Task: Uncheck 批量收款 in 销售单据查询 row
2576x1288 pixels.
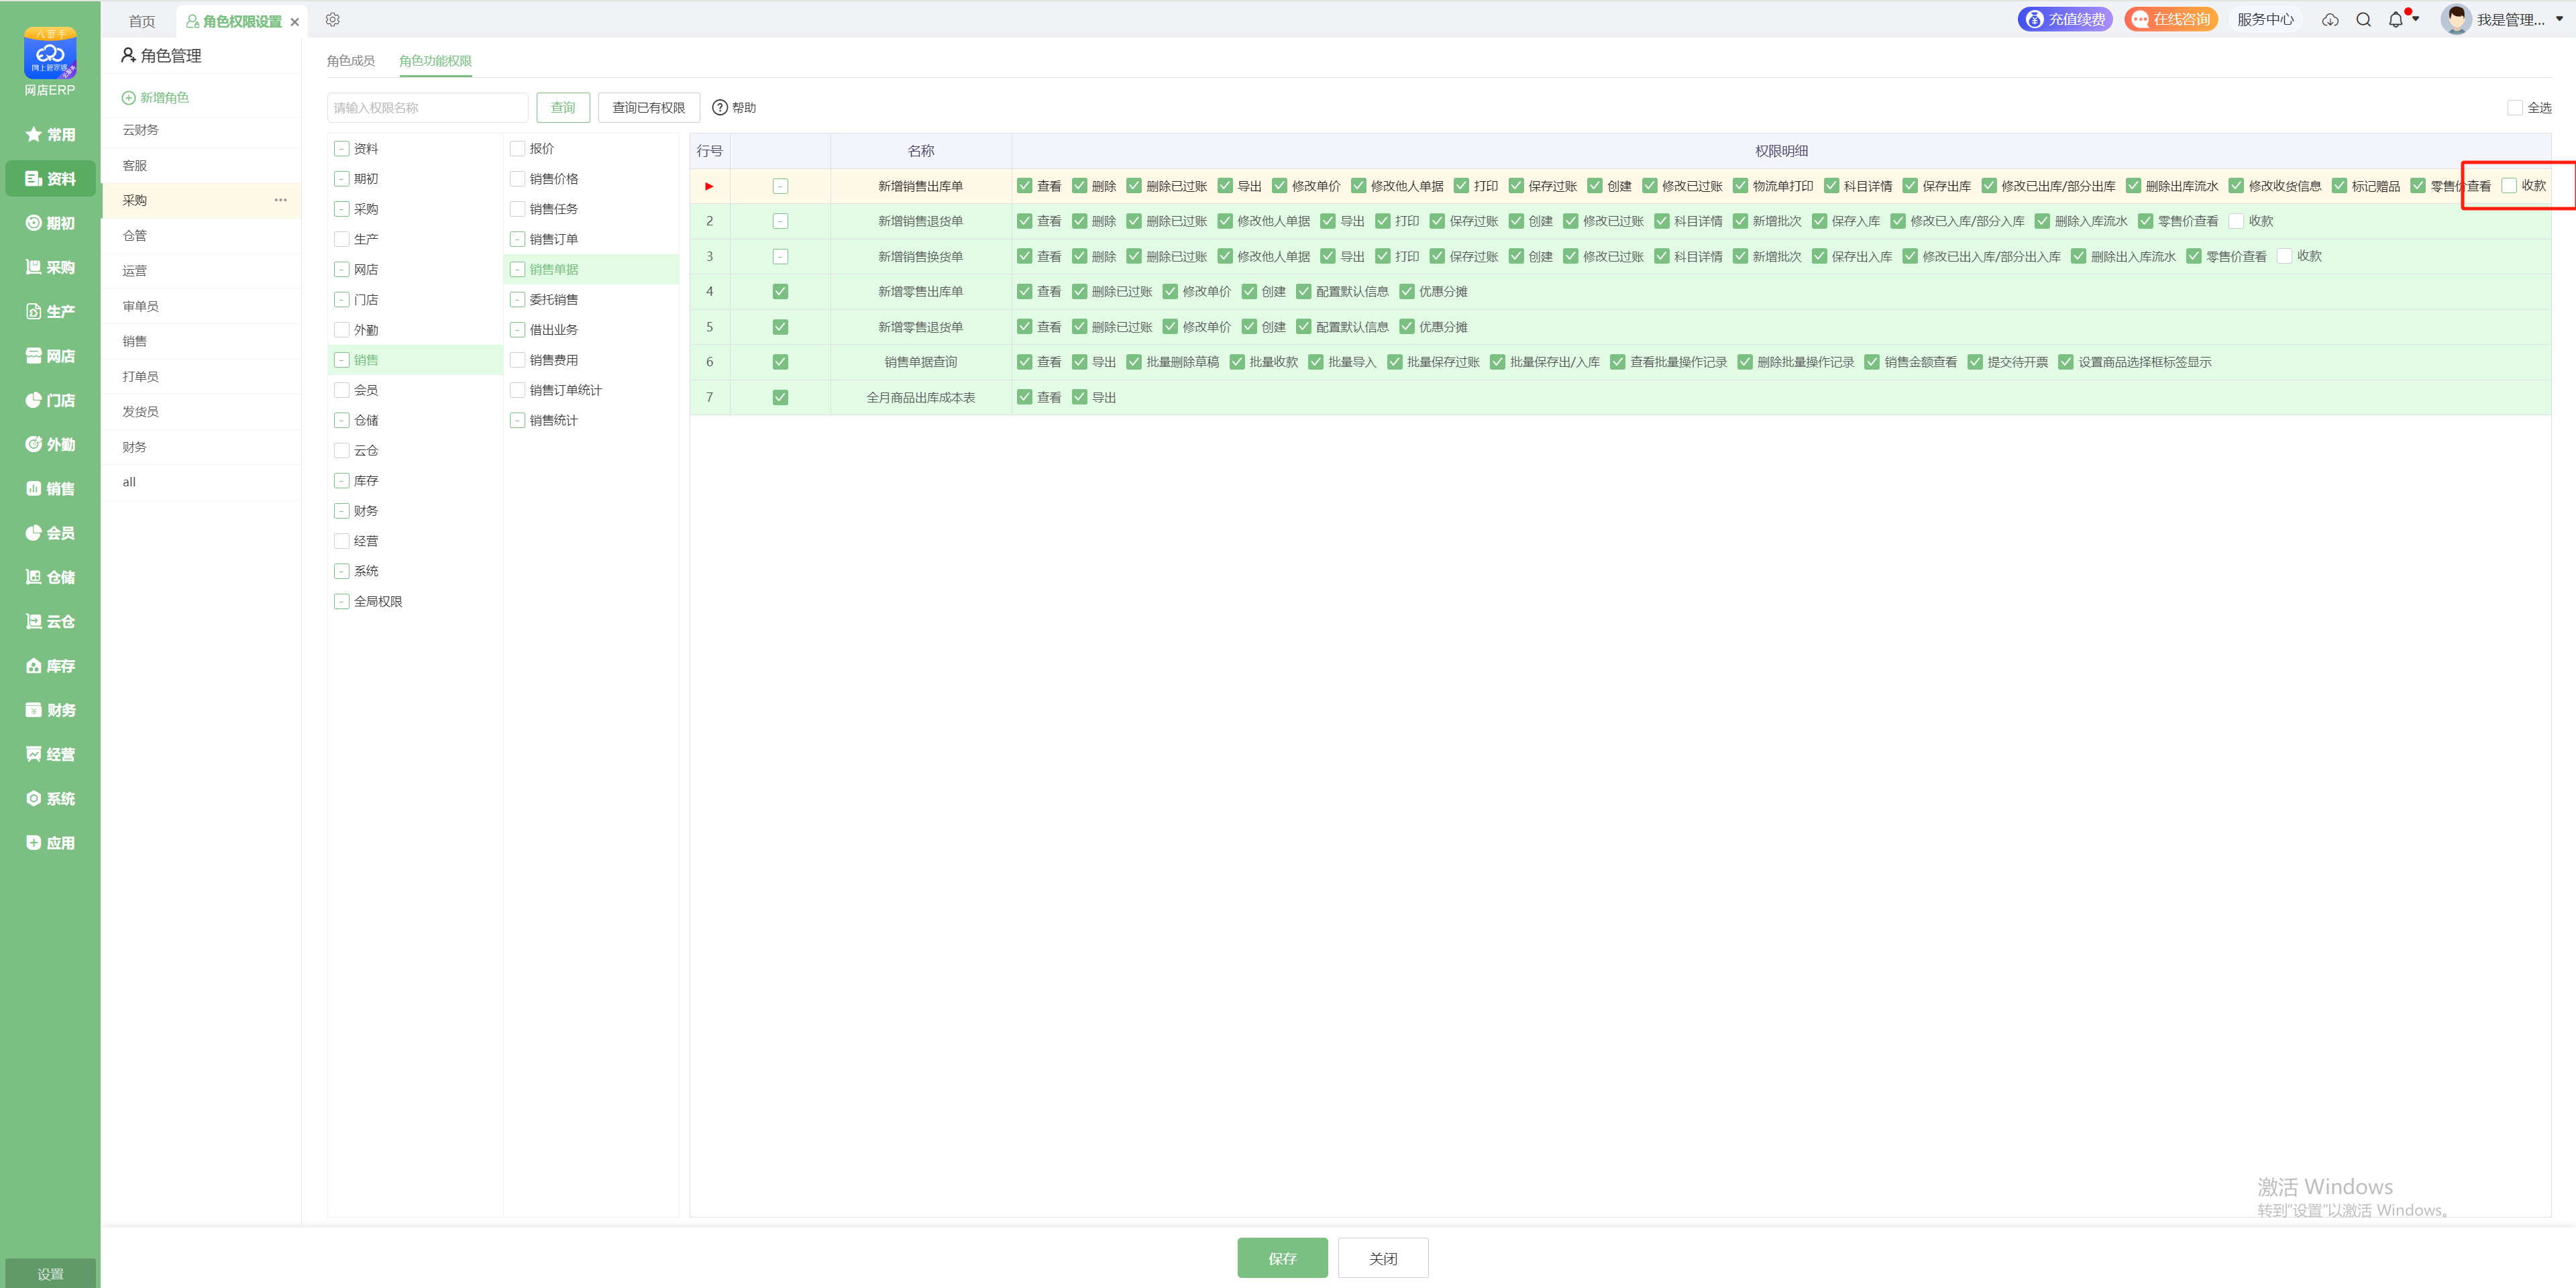Action: point(1237,362)
